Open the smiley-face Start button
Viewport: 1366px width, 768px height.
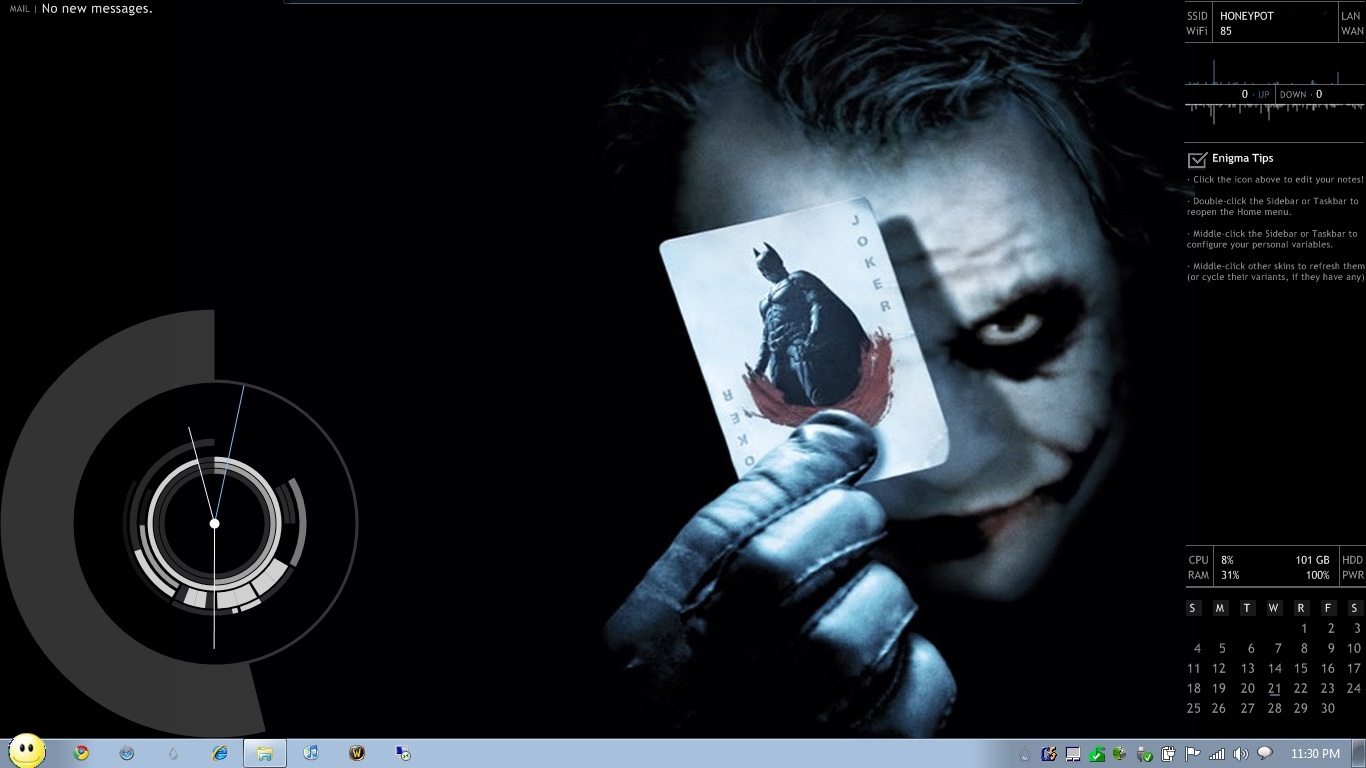[27, 750]
